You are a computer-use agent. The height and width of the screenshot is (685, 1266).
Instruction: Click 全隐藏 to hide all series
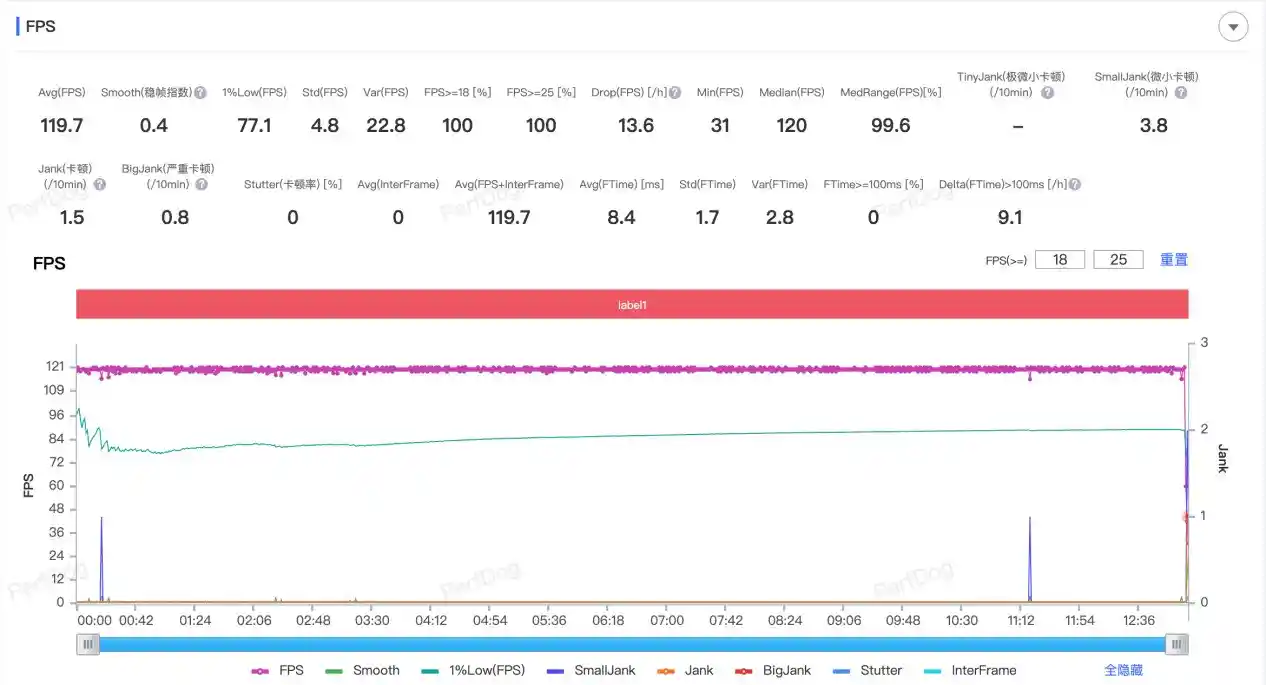point(1123,671)
